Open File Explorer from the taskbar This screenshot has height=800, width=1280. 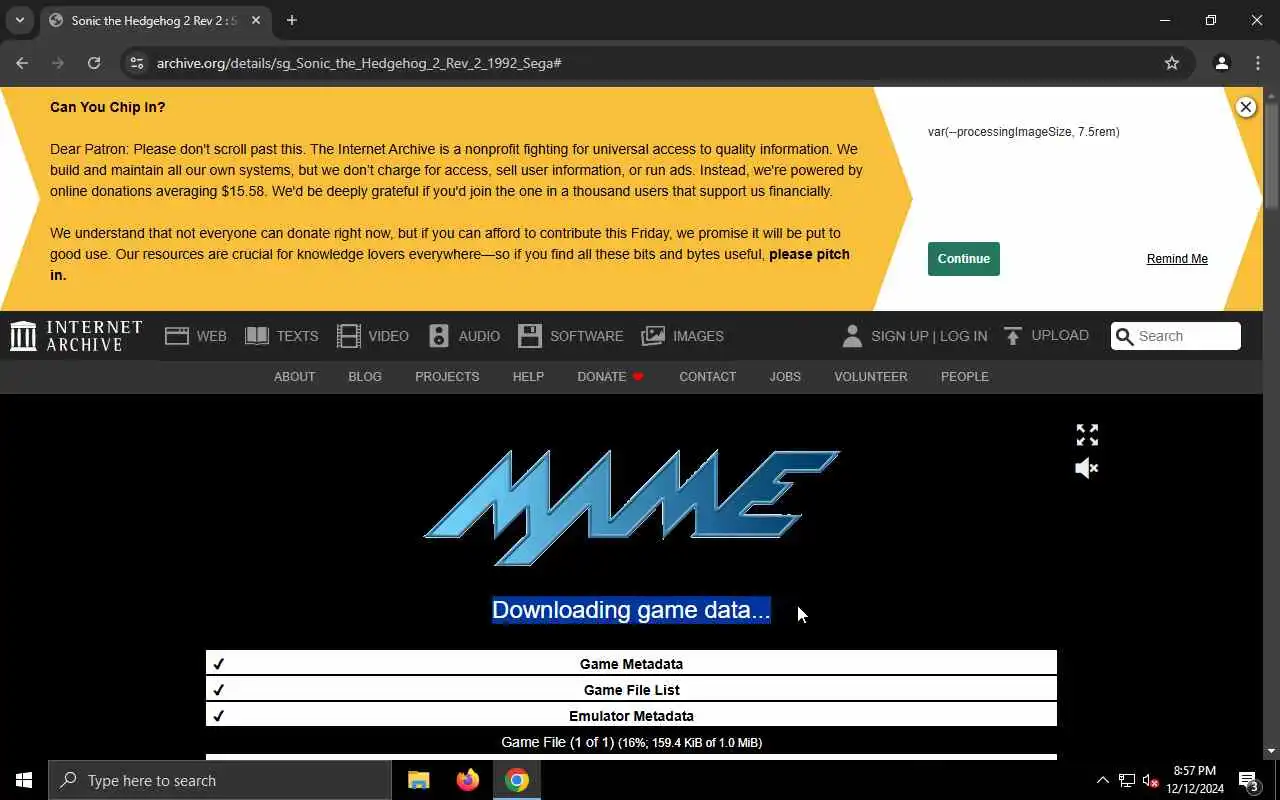coord(419,780)
